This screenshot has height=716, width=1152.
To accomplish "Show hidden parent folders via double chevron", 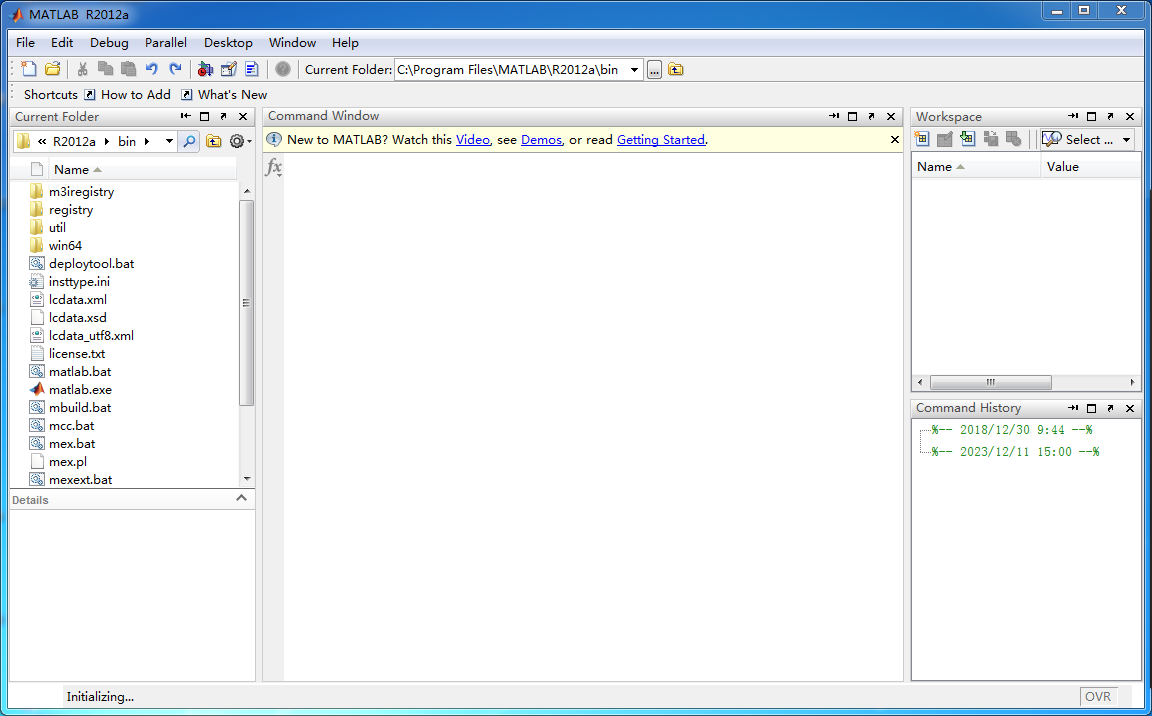I will [x=43, y=141].
